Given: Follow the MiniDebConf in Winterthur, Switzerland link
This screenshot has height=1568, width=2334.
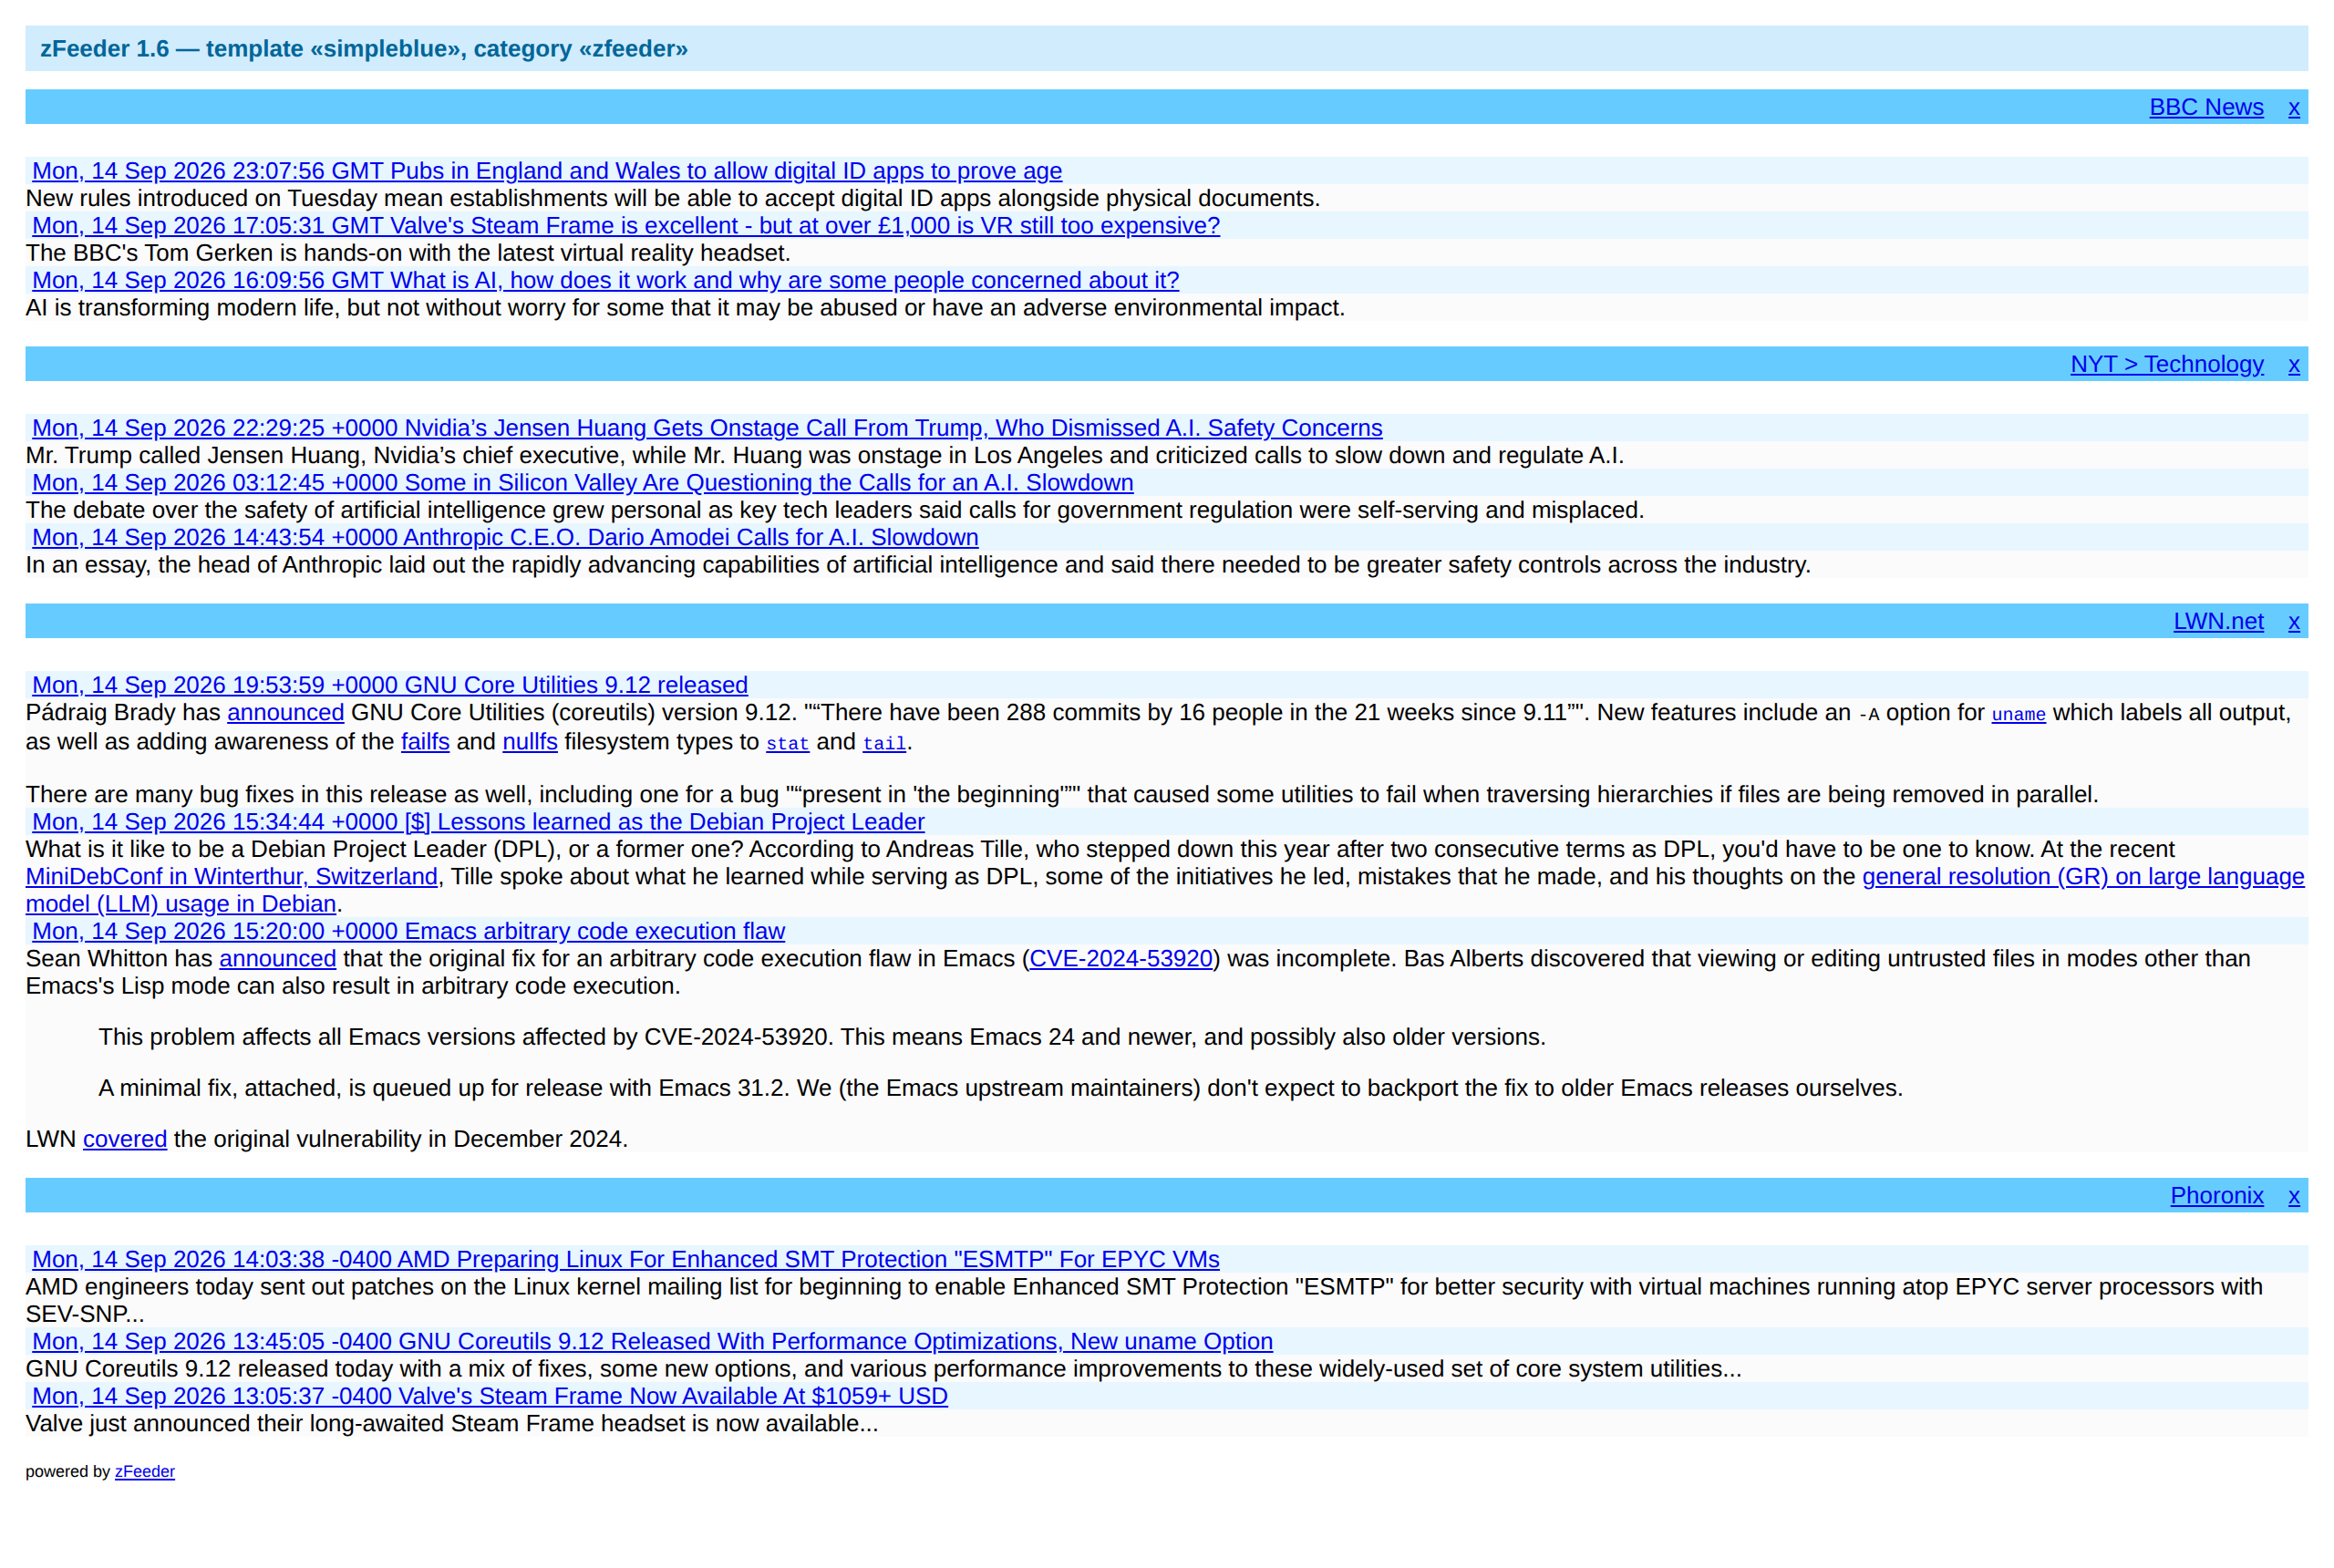Looking at the screenshot, I should point(232,877).
